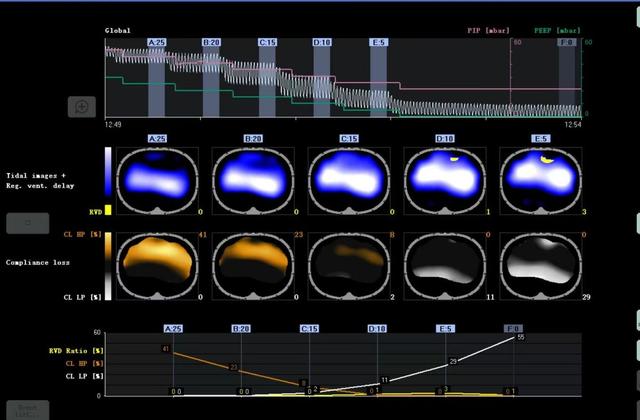The width and height of the screenshot is (640, 420).
Task: Pick the E:5 section marker on the Global waveform
Action: click(x=378, y=43)
